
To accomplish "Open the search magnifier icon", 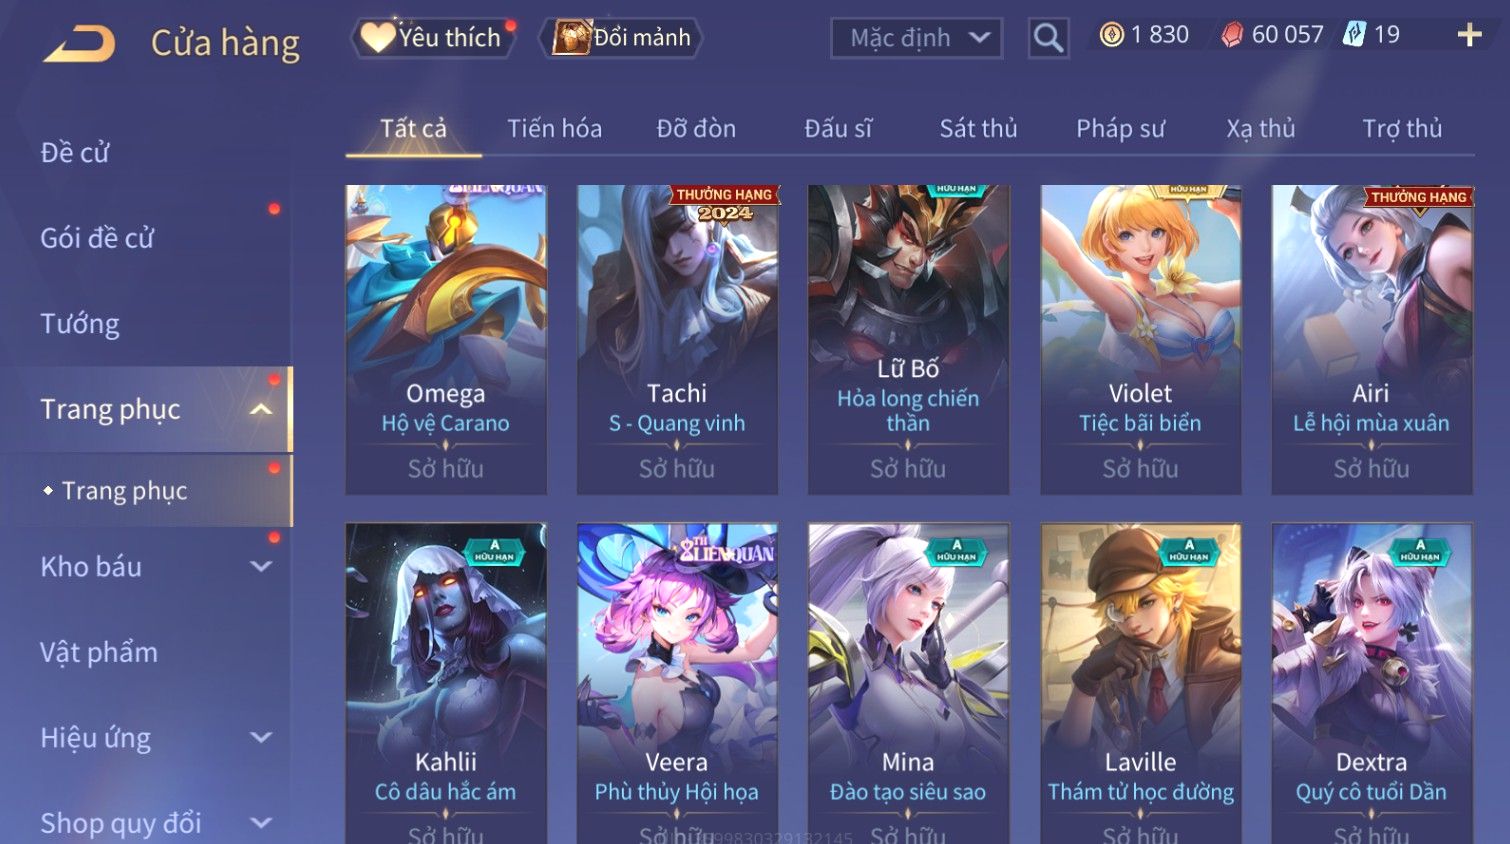I will click(x=1048, y=38).
